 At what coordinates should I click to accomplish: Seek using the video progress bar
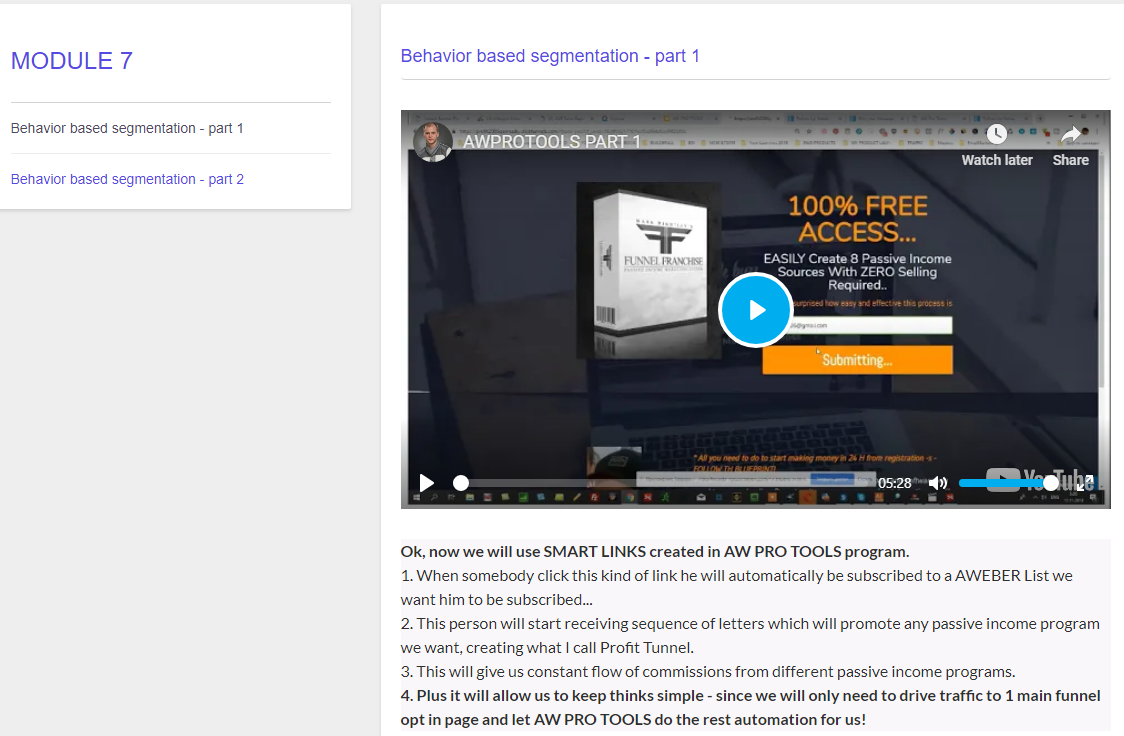pos(663,483)
